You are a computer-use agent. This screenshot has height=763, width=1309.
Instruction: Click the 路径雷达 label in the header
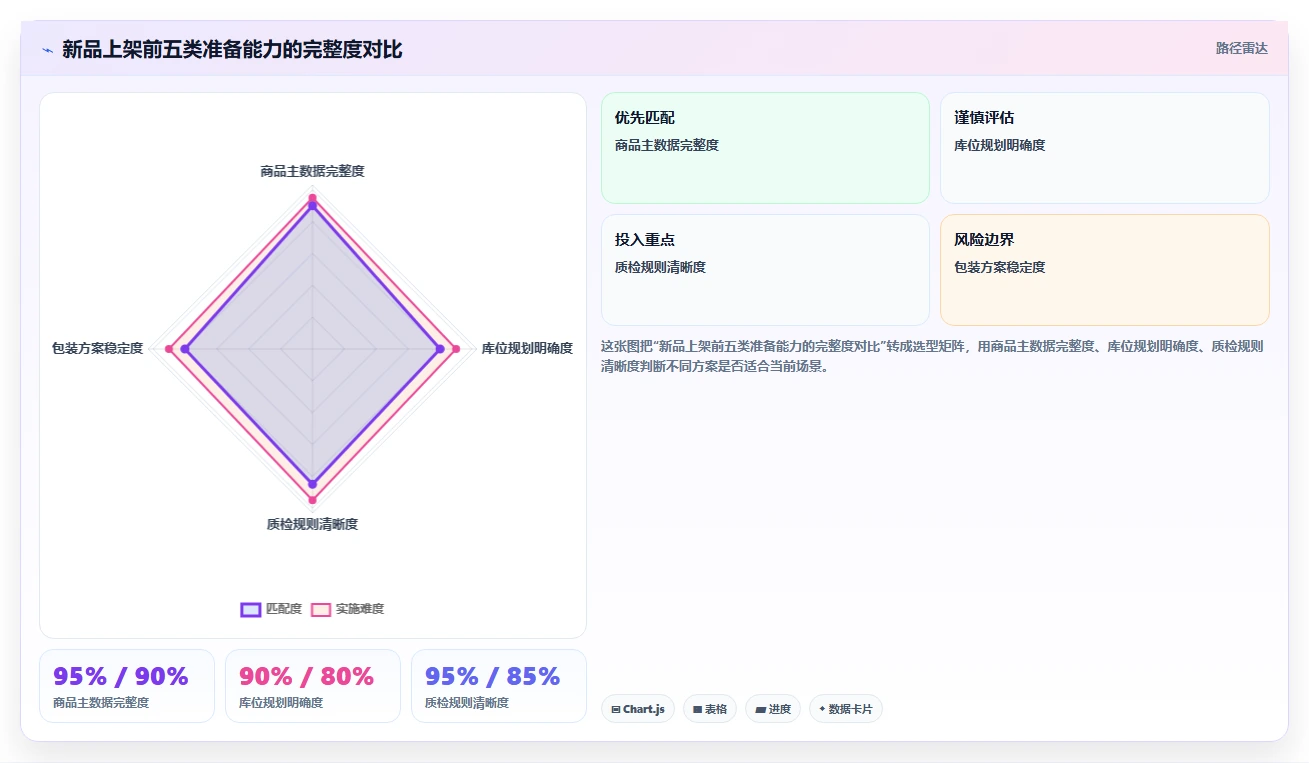pyautogui.click(x=1242, y=48)
